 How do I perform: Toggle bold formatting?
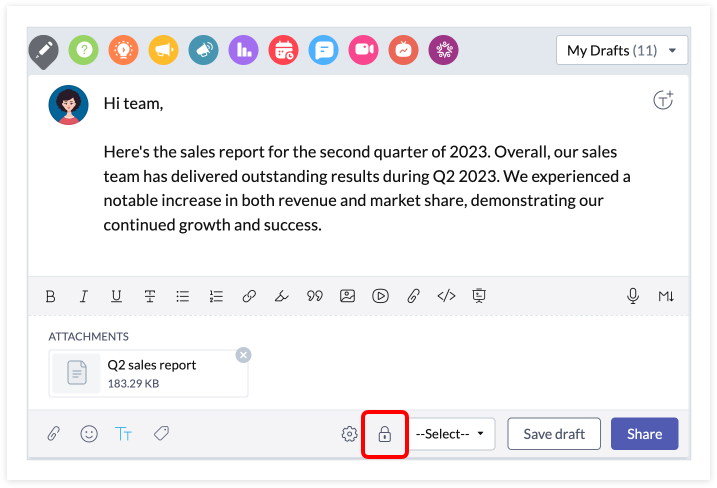tap(51, 296)
